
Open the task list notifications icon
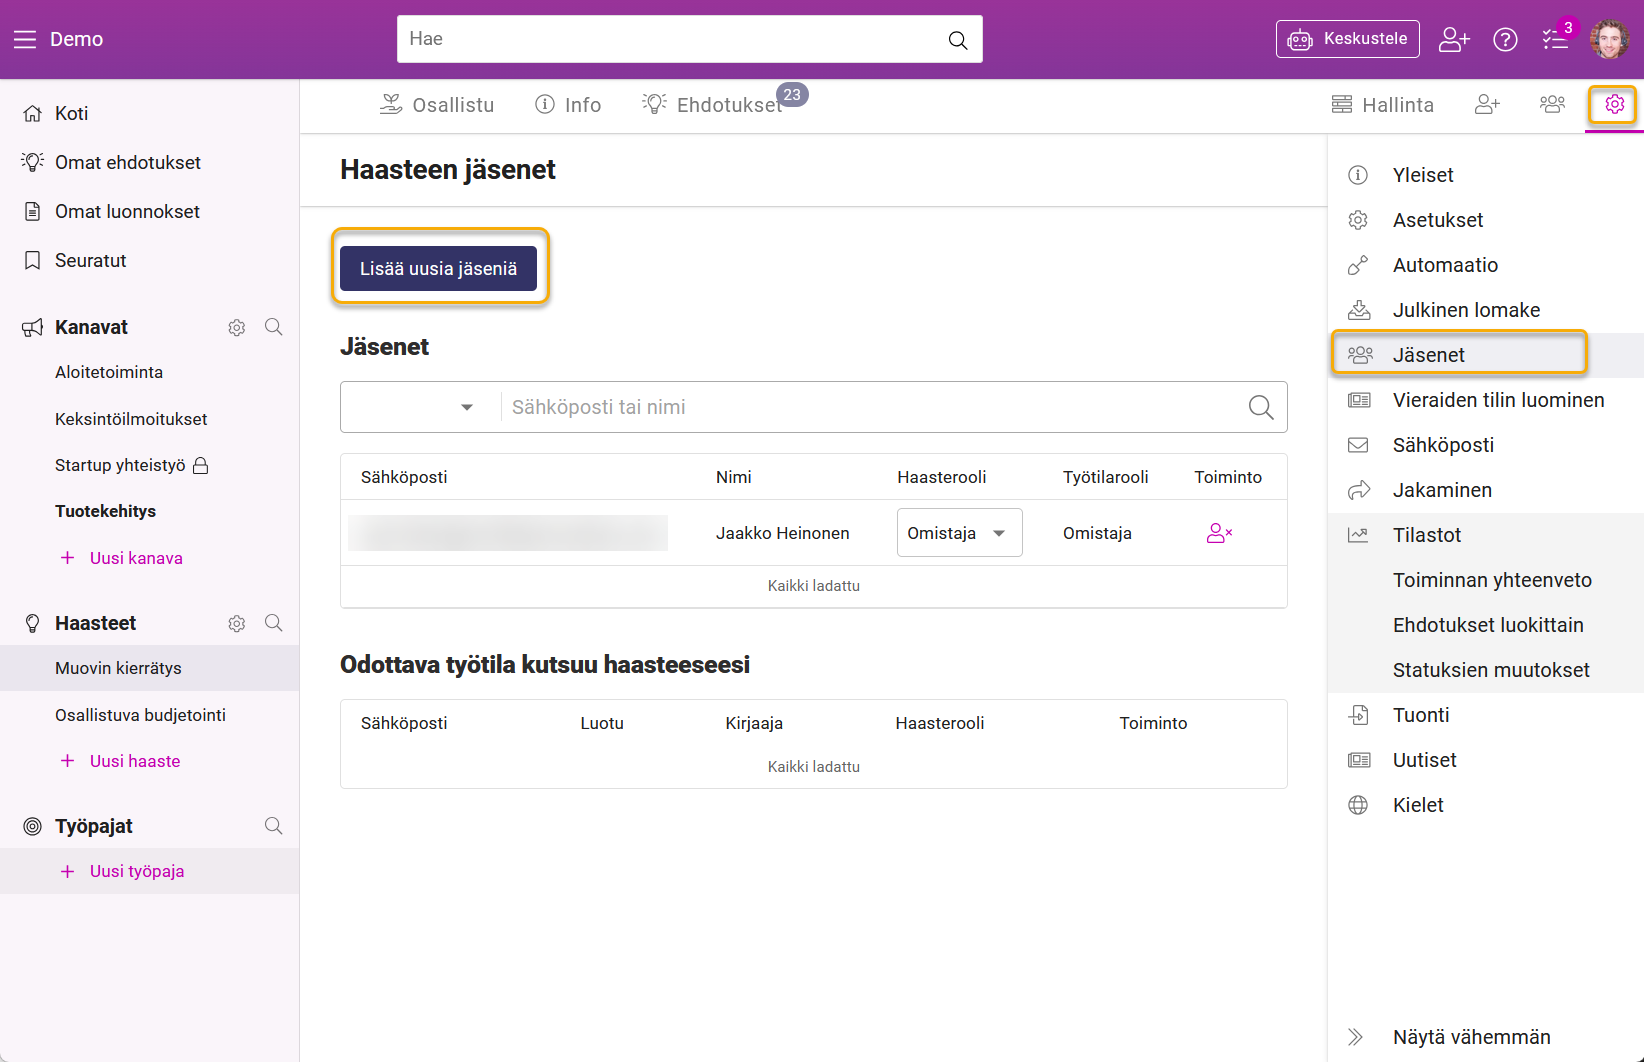1555,39
